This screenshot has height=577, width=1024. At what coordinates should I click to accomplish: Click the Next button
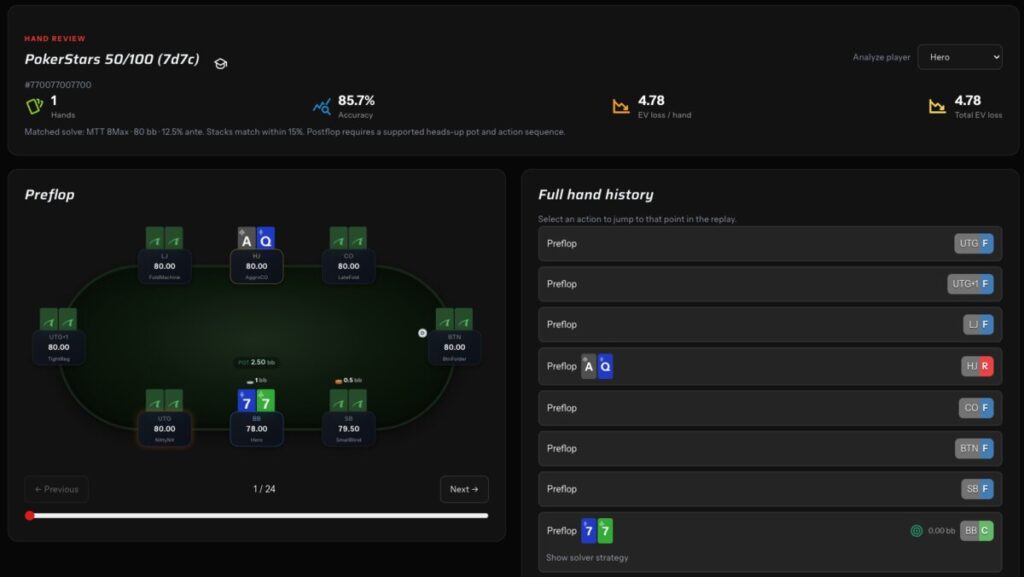coord(464,489)
